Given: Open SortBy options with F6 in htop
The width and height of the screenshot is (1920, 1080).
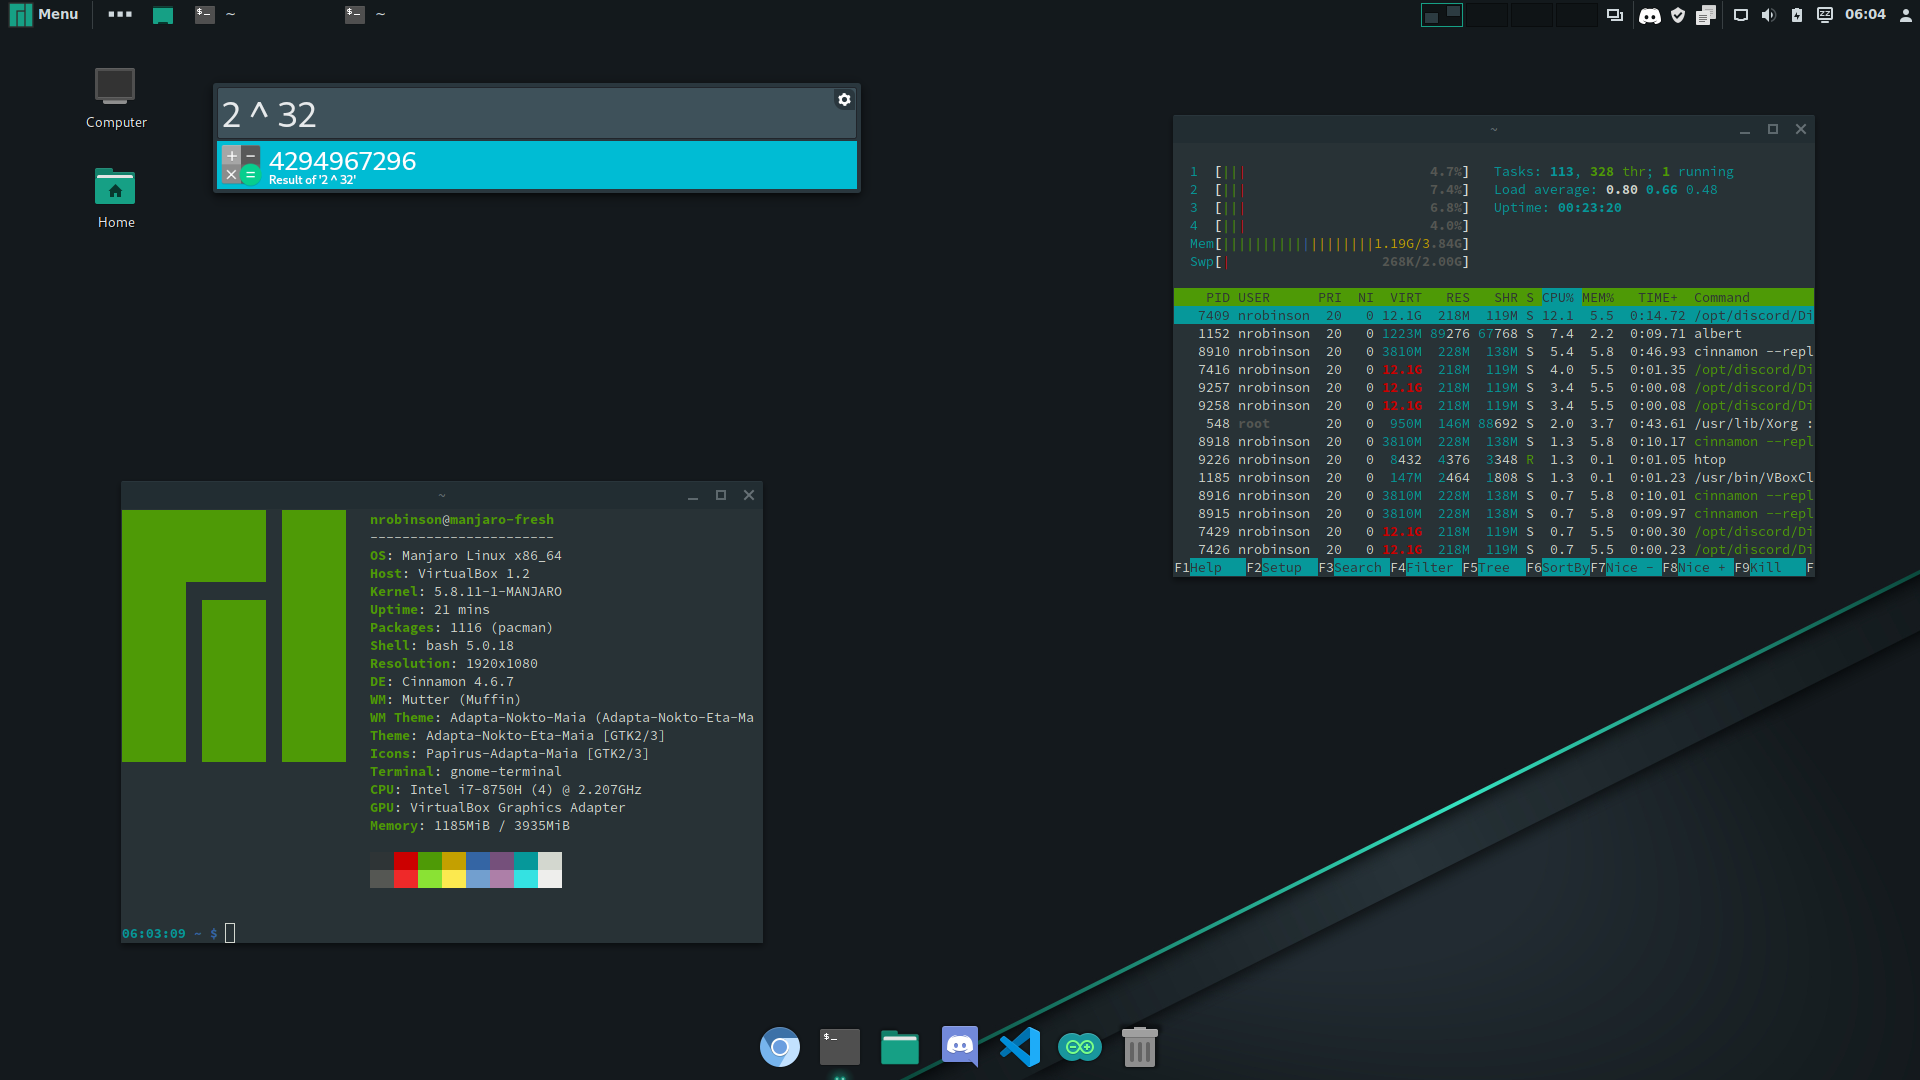Looking at the screenshot, I should tap(1564, 567).
